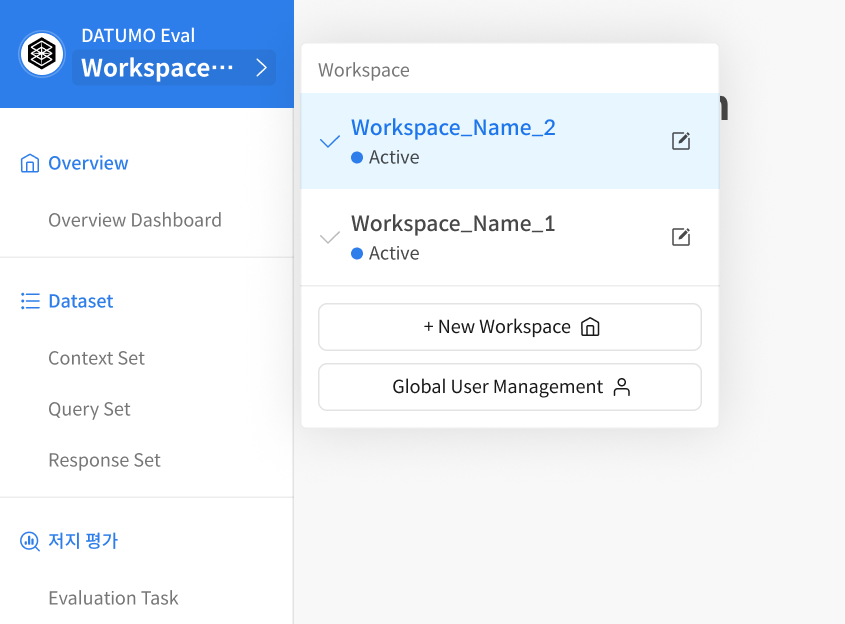Image resolution: width=845 pixels, height=624 pixels.
Task: Click the 저지 평가 chart icon
Action: click(30, 541)
